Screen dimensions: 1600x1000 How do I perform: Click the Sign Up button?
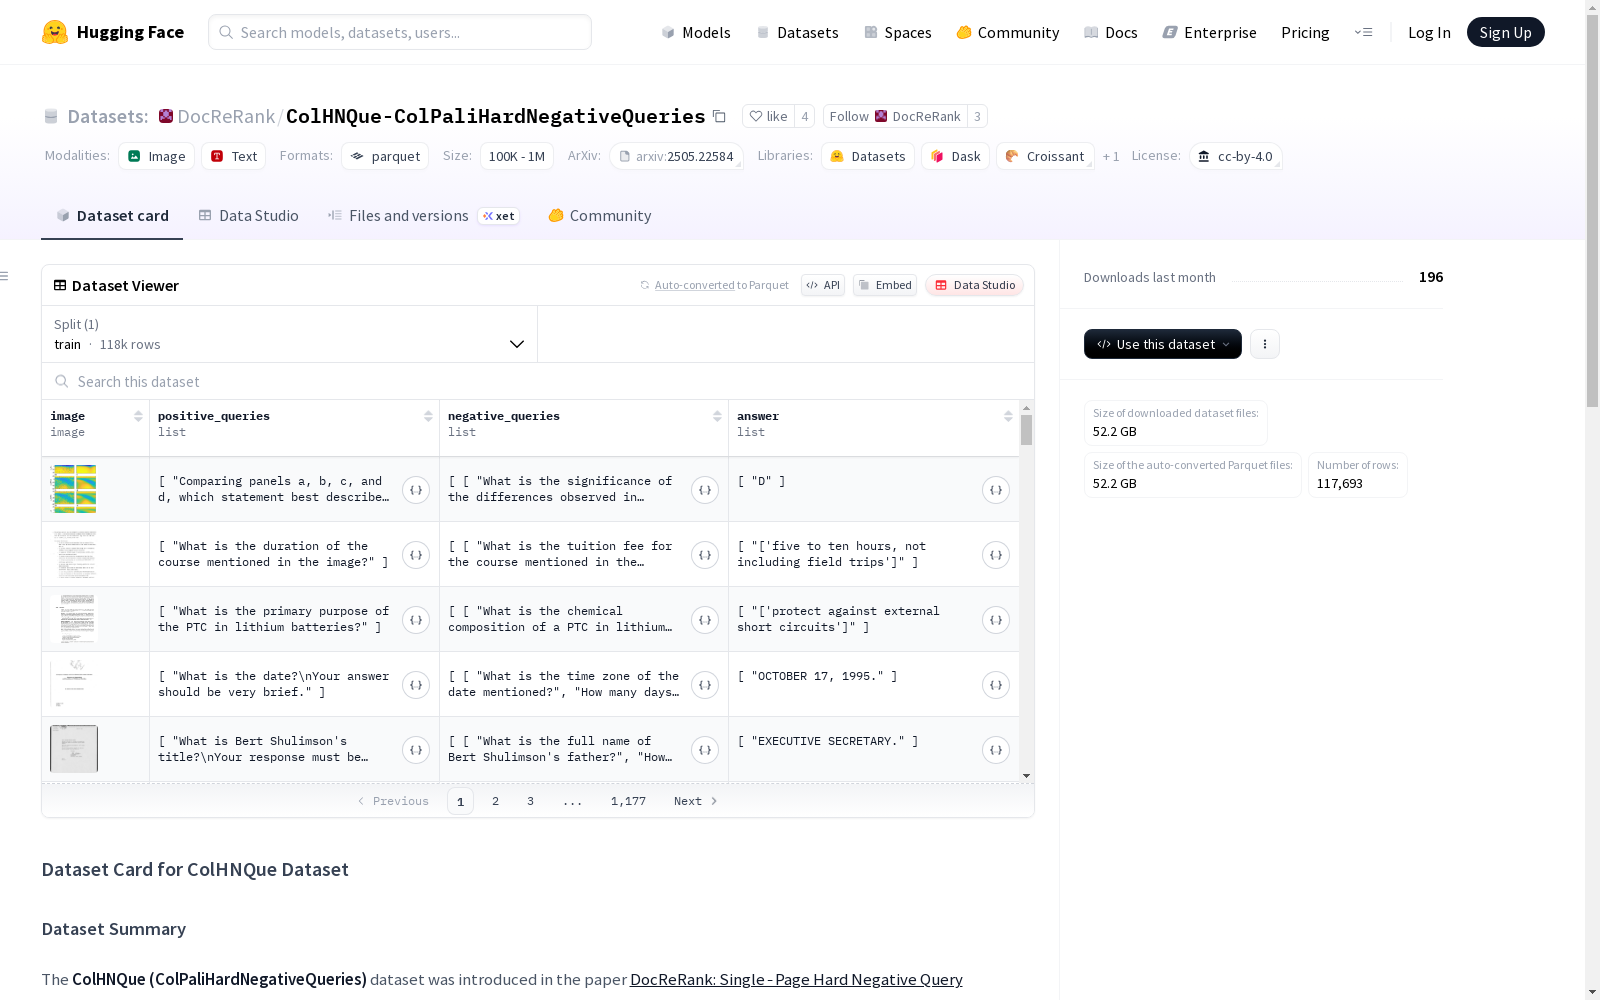[x=1505, y=32]
